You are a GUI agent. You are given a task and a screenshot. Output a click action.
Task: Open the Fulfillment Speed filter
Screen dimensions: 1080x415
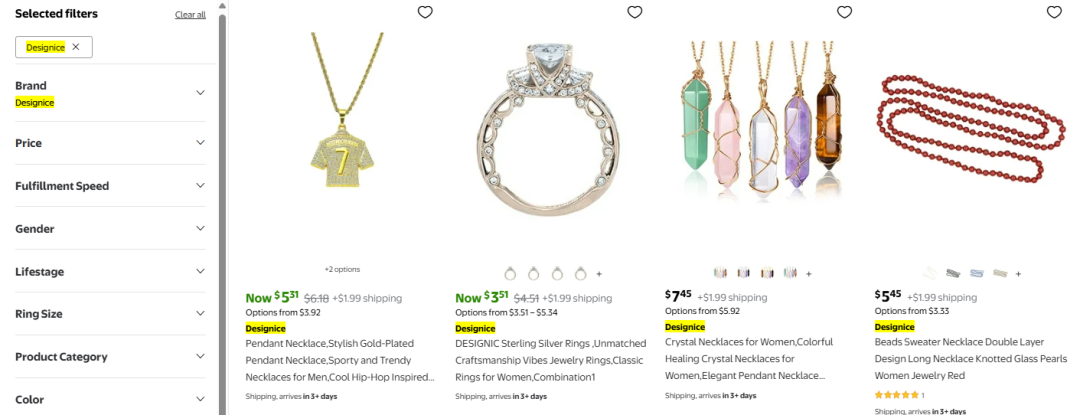tap(200, 186)
